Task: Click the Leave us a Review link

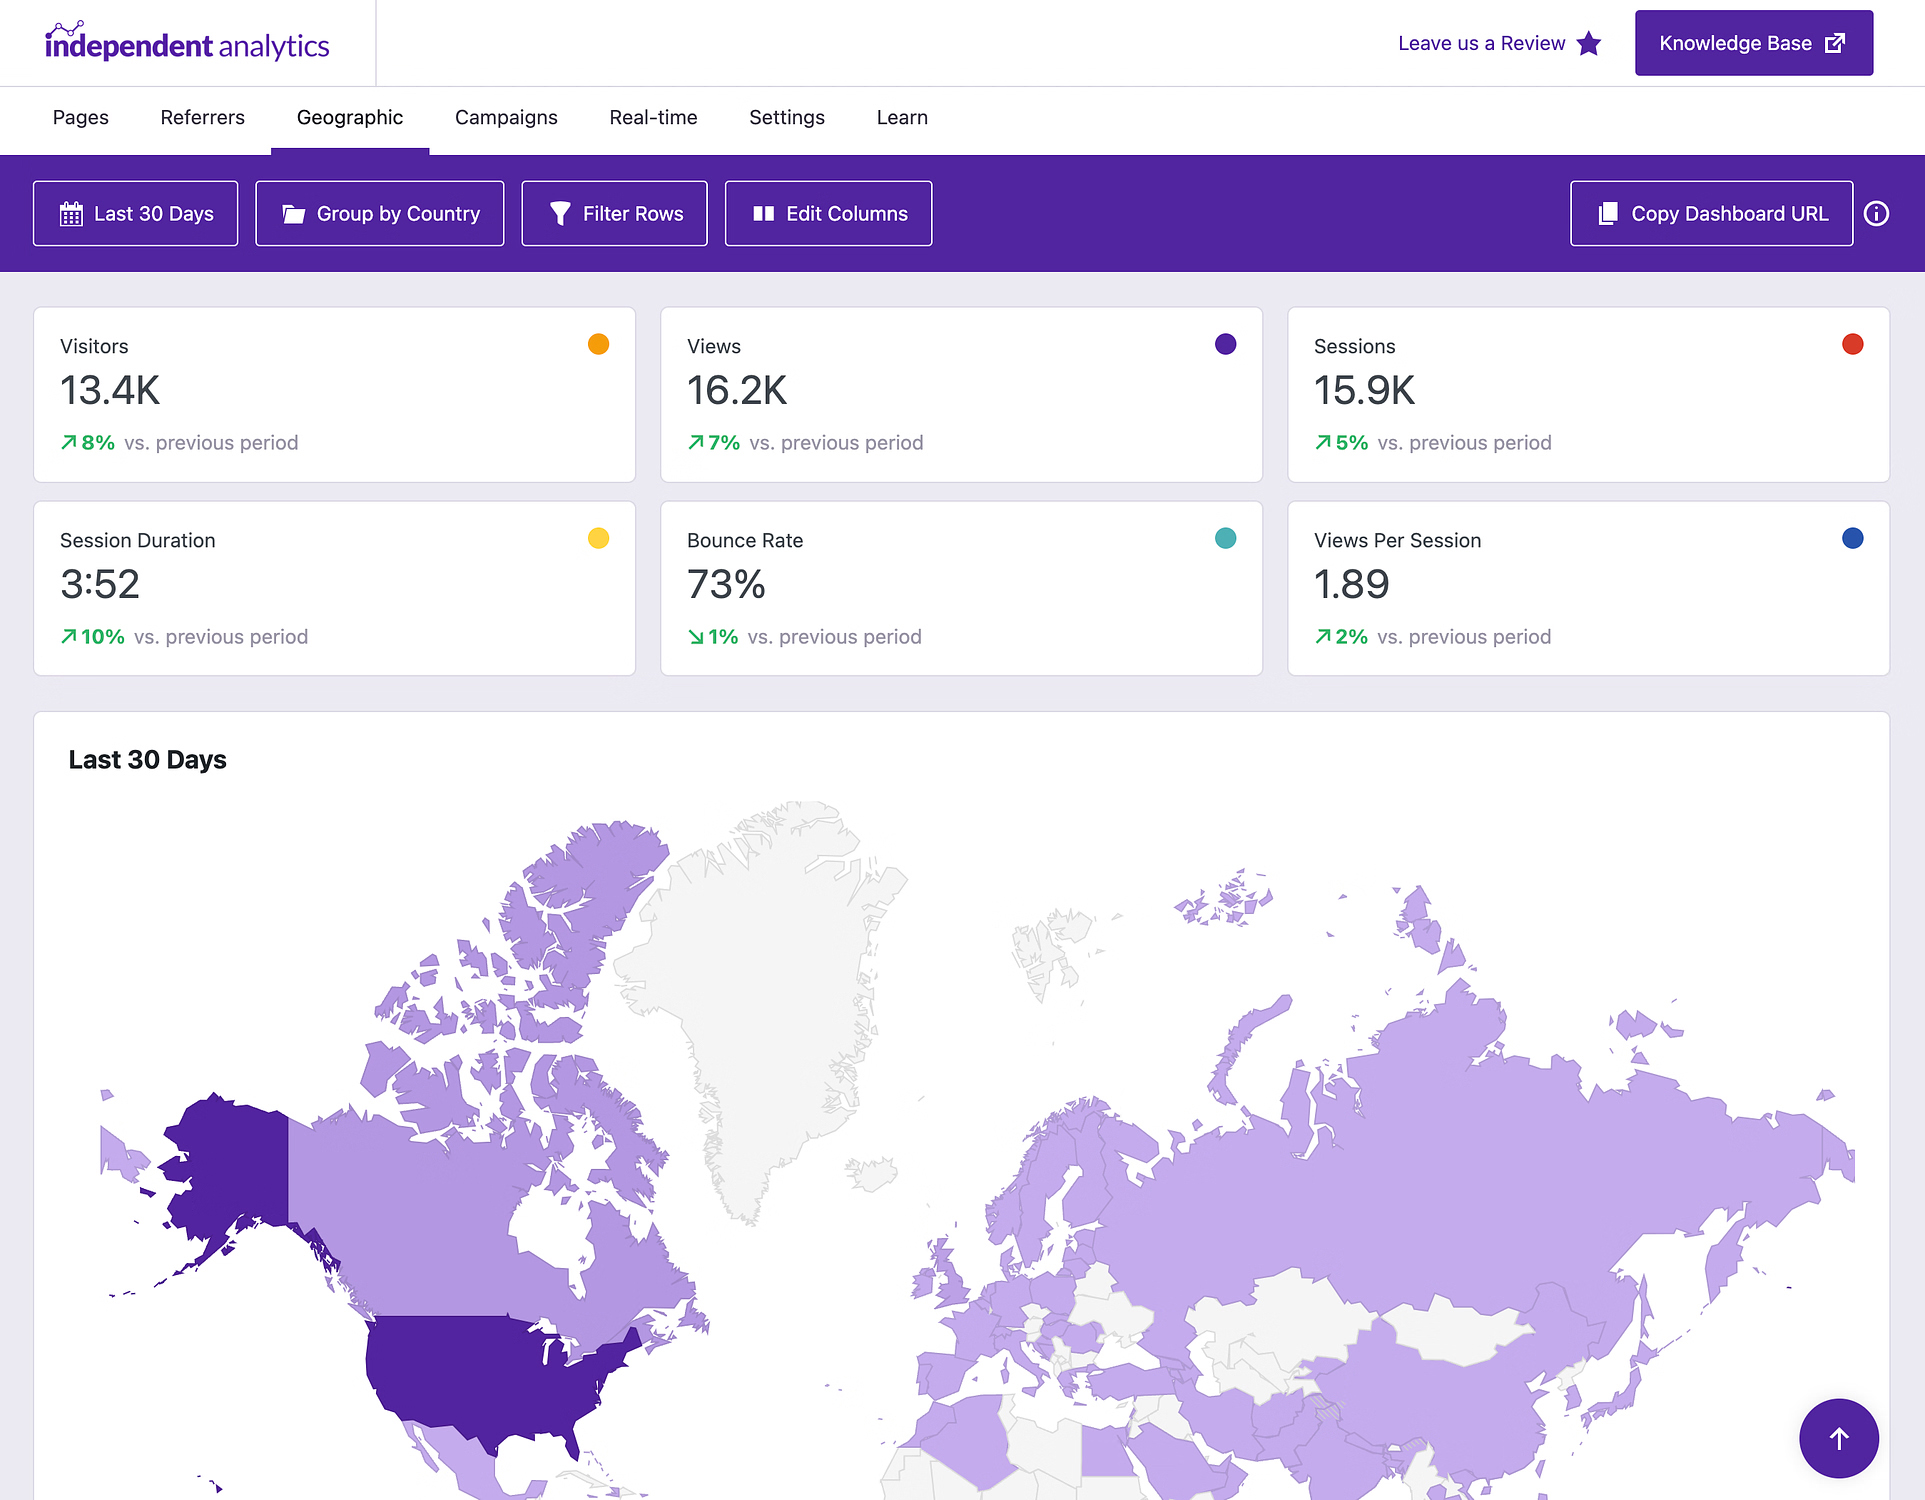Action: point(1500,43)
